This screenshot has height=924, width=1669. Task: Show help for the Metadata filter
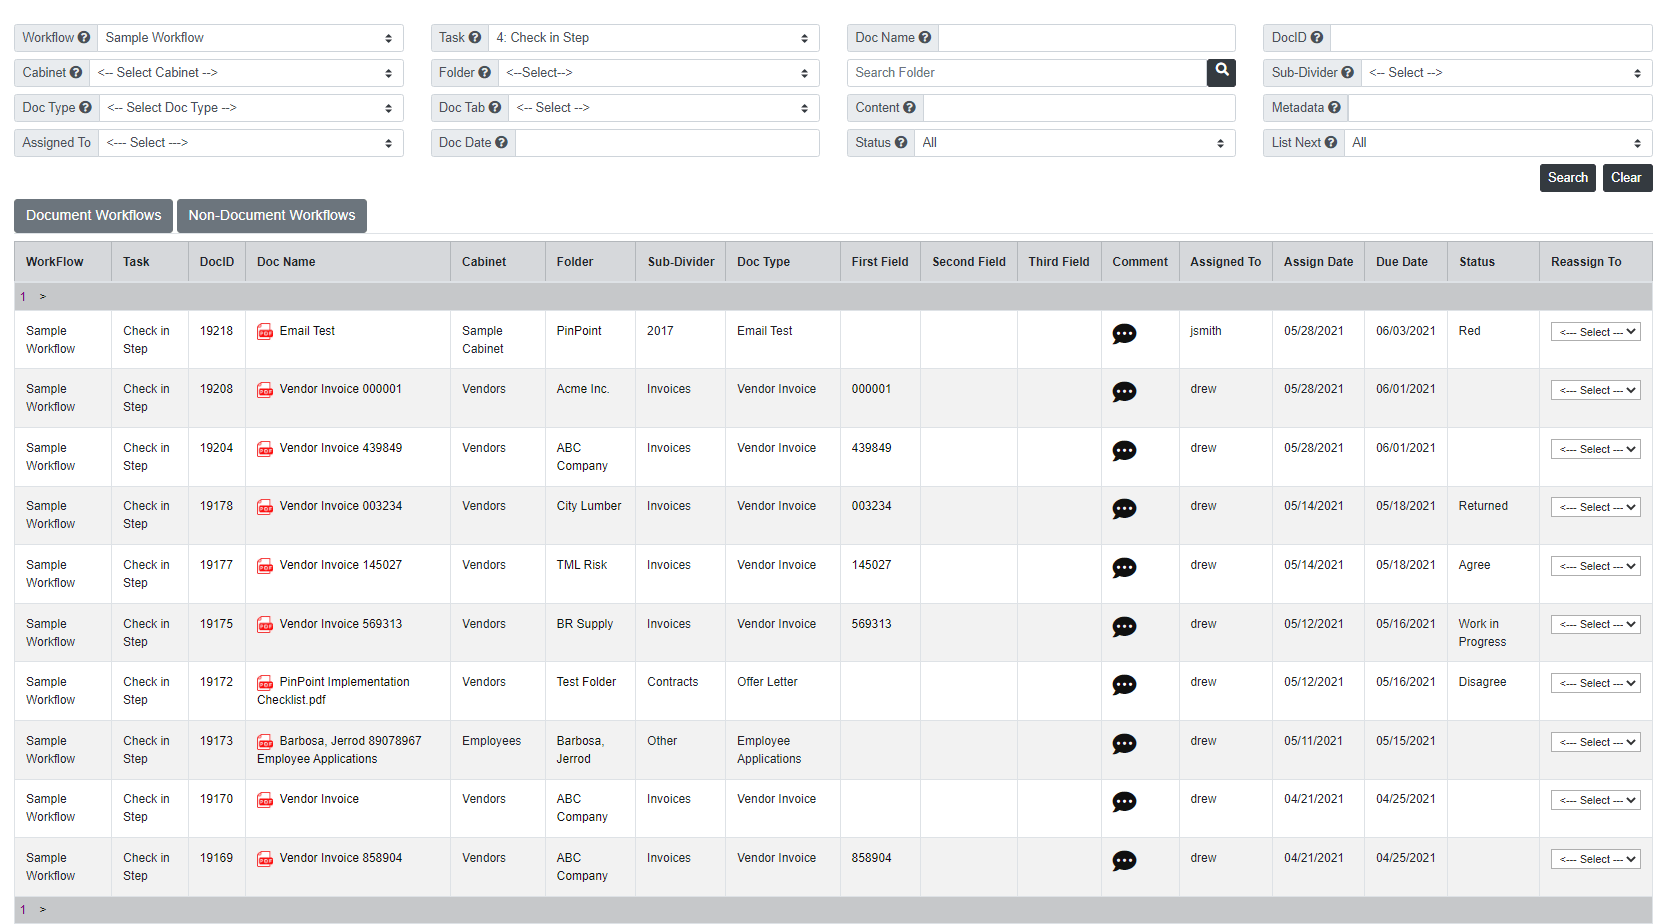coord(1334,108)
